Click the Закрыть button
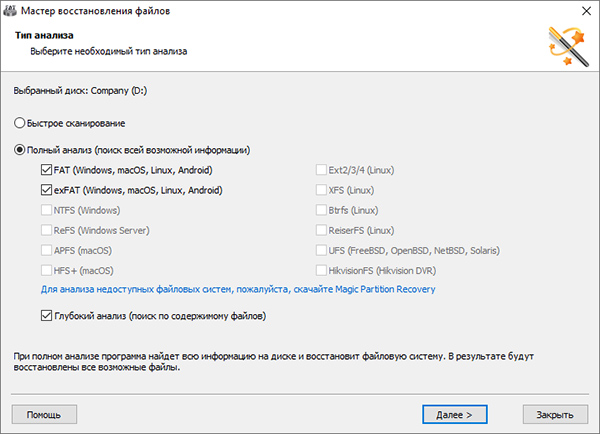The height and width of the screenshot is (434, 600). [x=555, y=414]
